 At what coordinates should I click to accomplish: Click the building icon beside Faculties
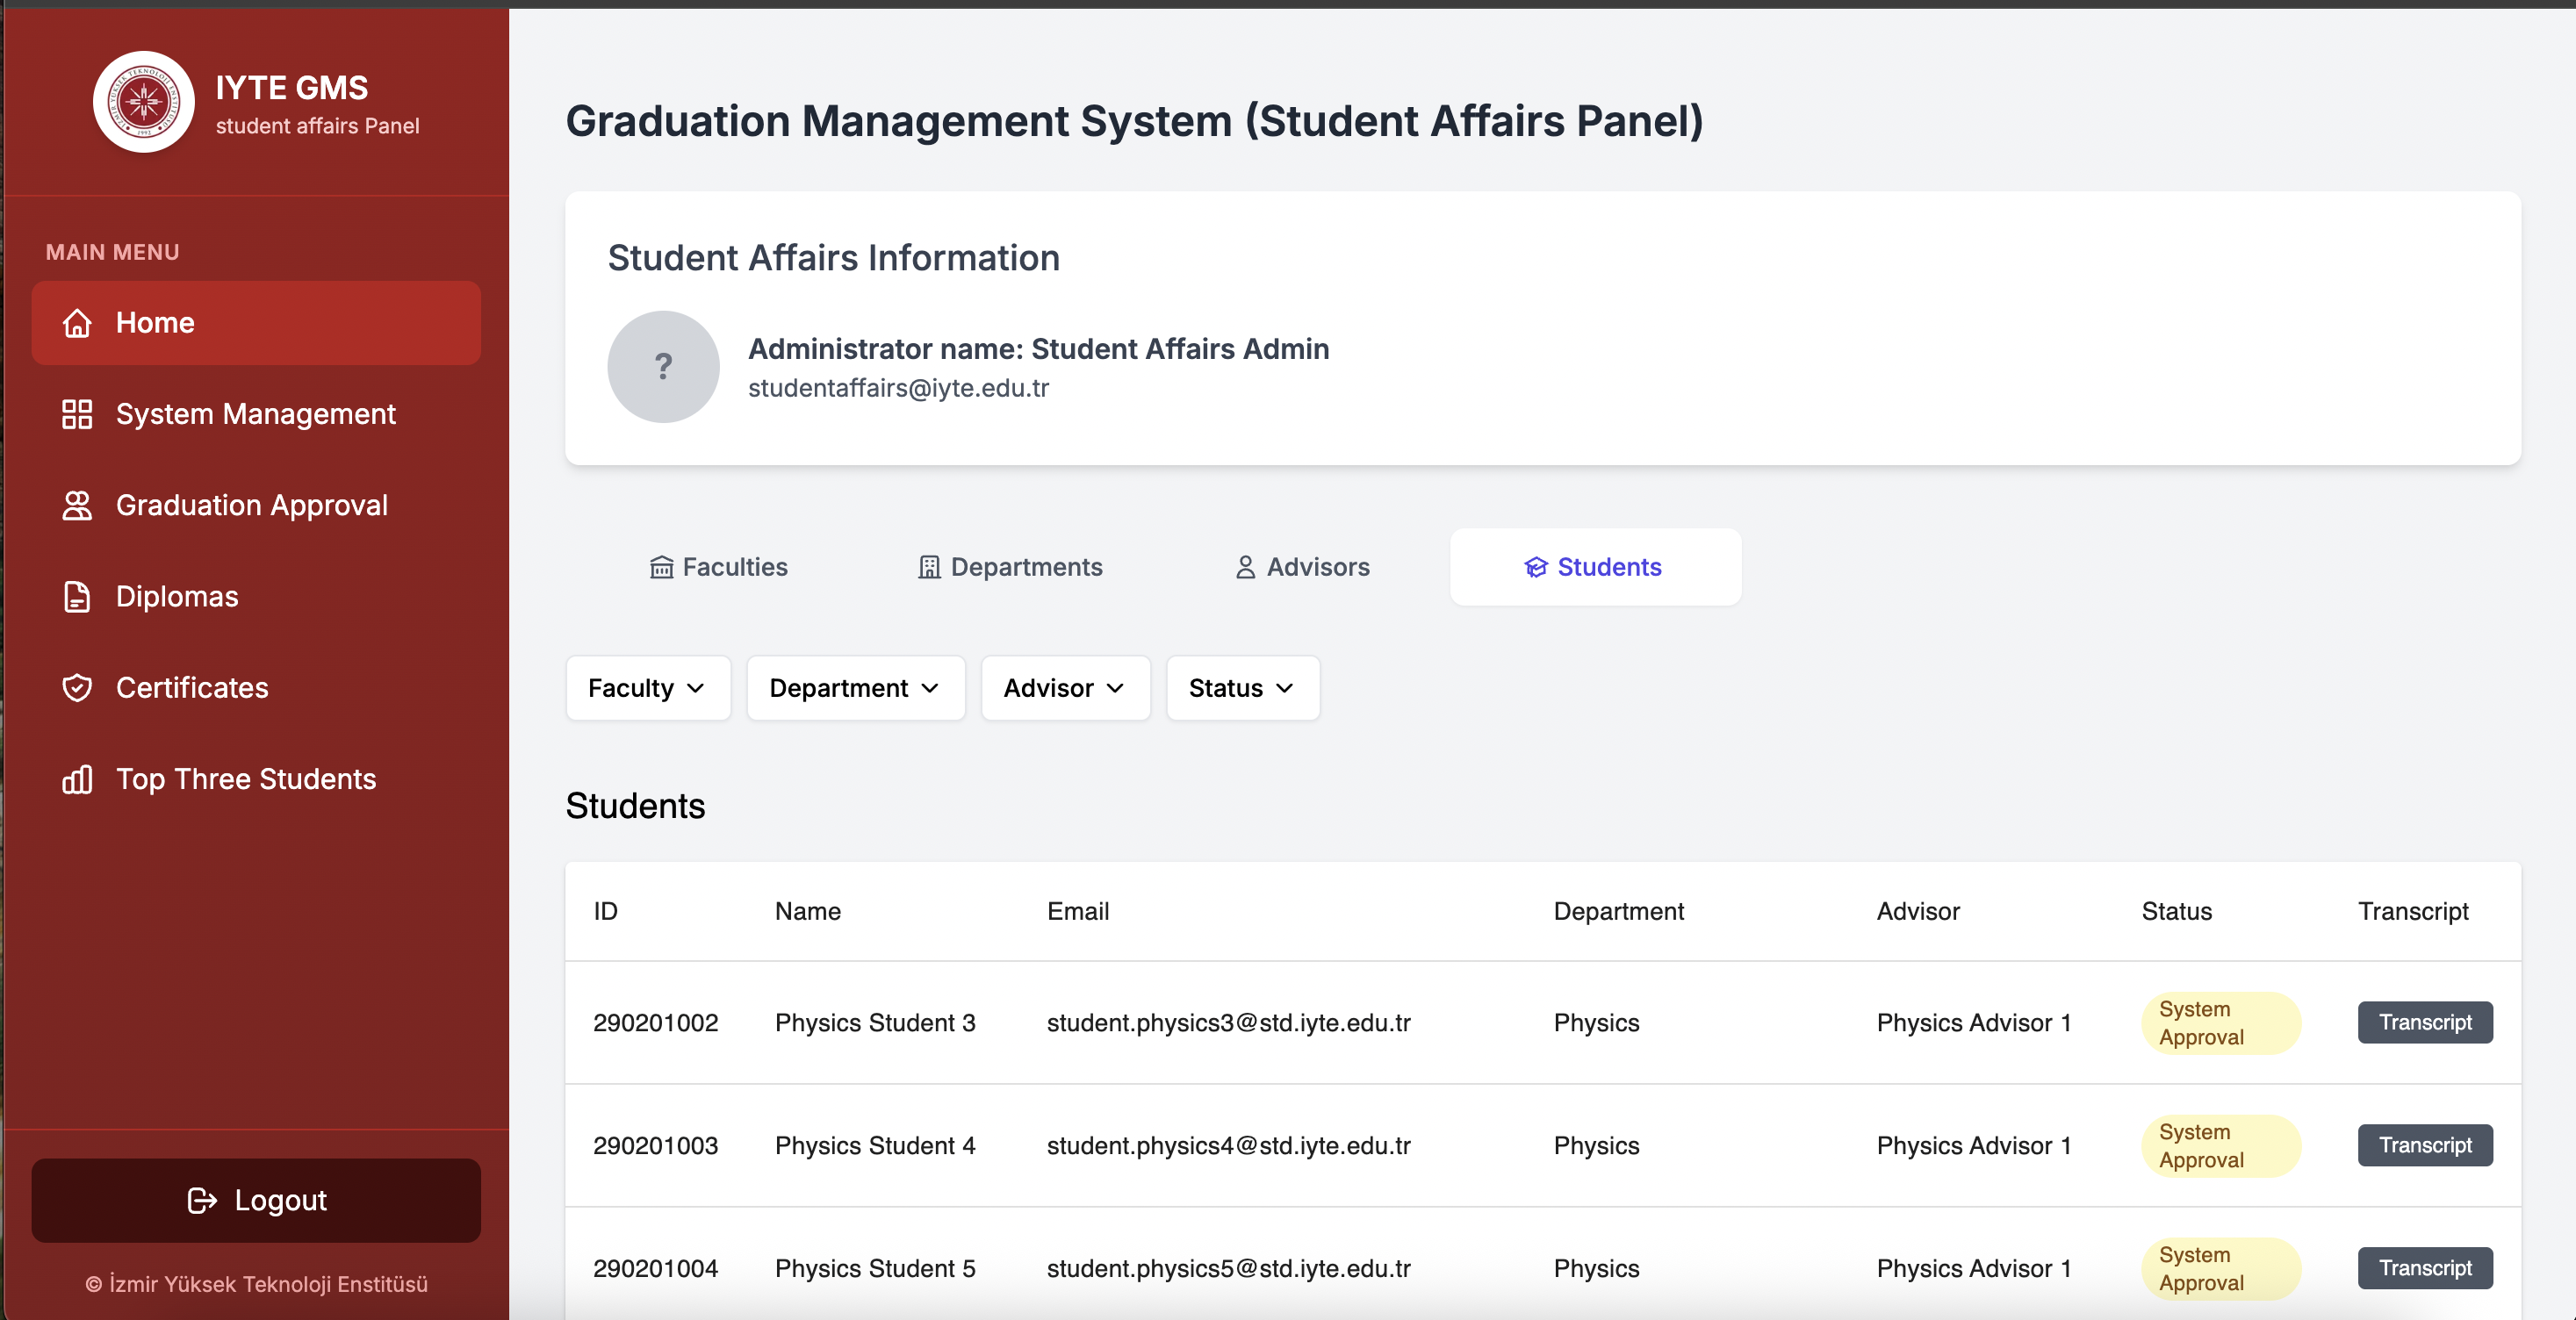pyautogui.click(x=661, y=567)
